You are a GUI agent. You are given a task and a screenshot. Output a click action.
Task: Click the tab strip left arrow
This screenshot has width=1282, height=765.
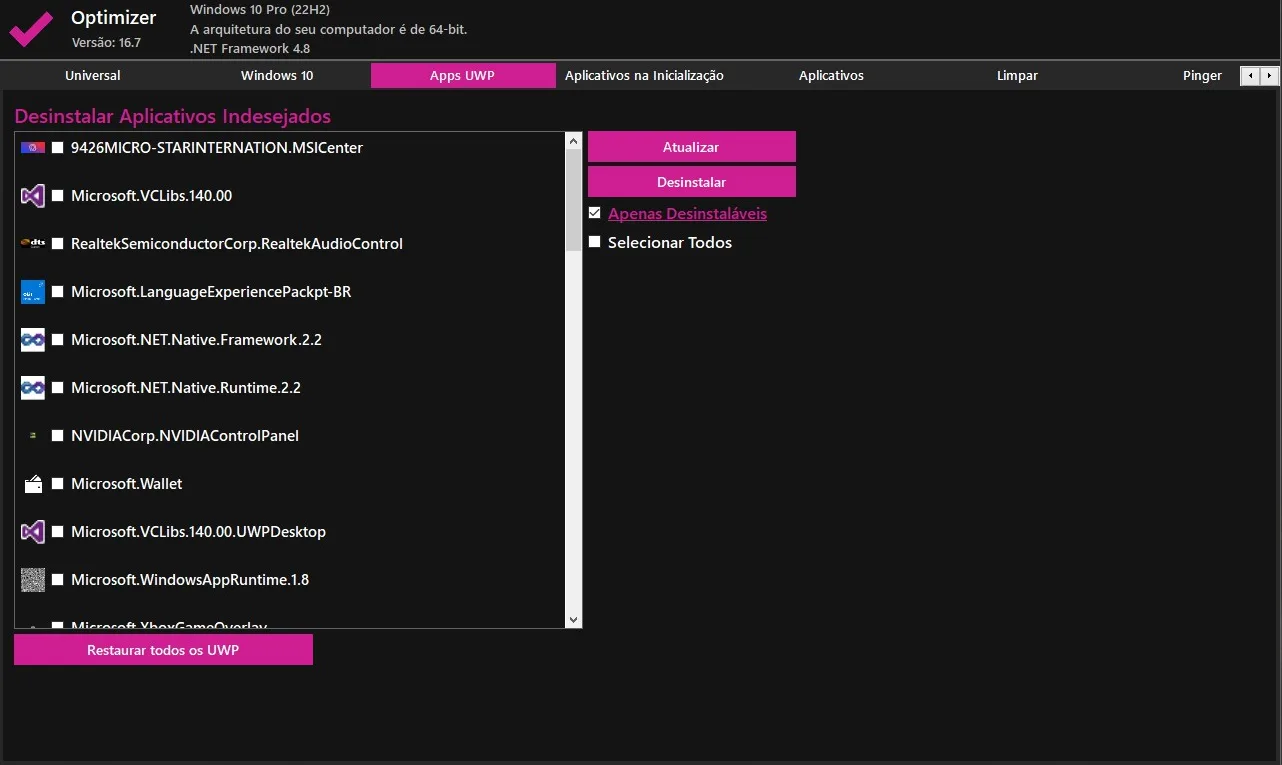1250,76
